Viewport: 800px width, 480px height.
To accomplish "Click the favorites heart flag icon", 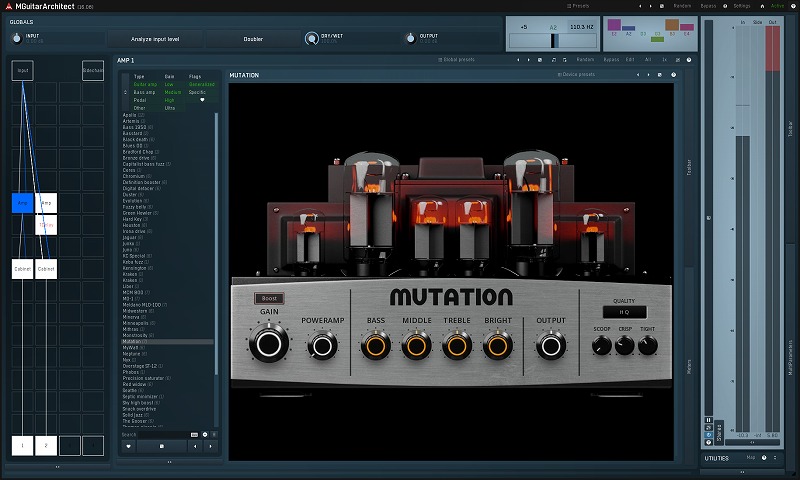I will tap(201, 100).
